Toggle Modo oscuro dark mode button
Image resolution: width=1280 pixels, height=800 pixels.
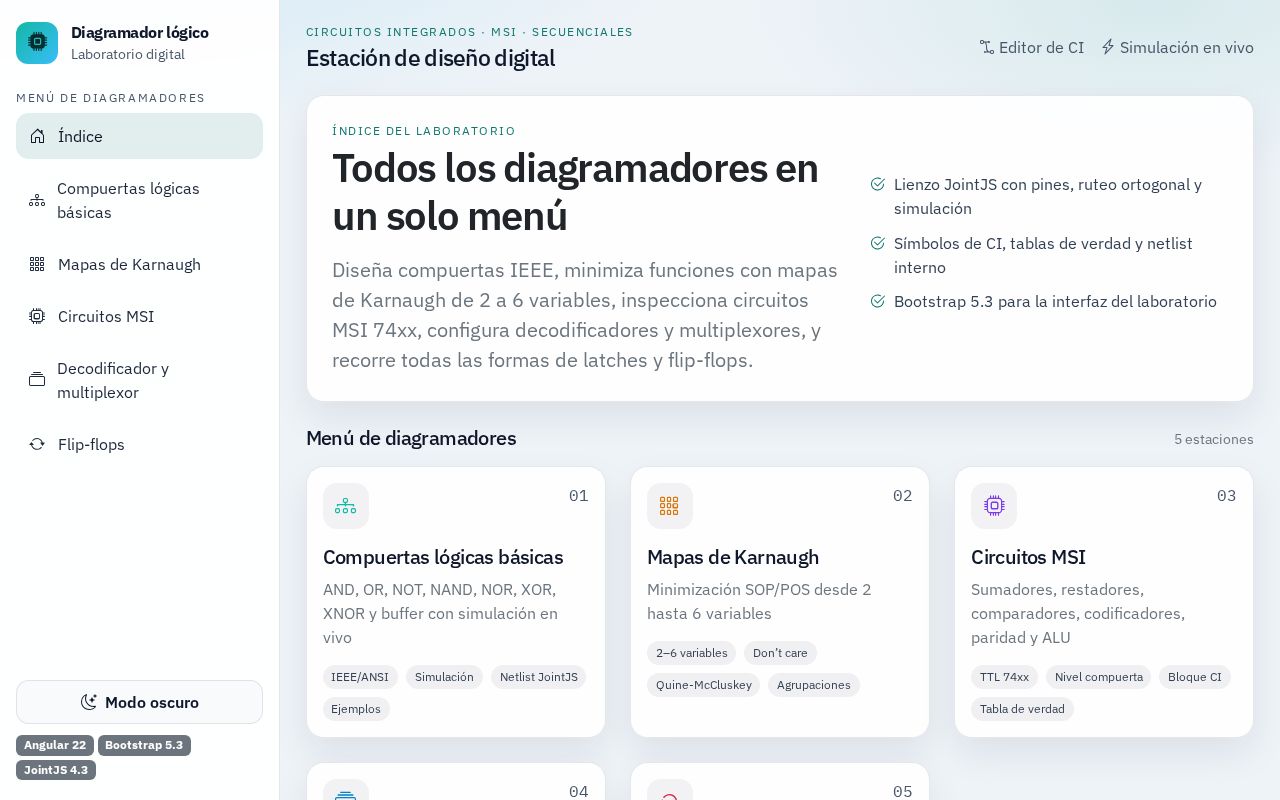[x=139, y=702]
